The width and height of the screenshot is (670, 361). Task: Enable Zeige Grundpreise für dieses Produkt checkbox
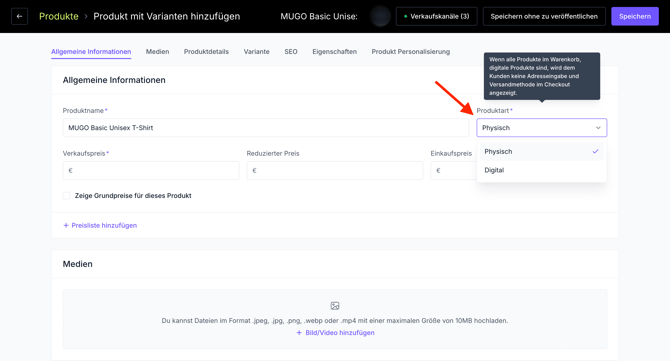pos(67,196)
